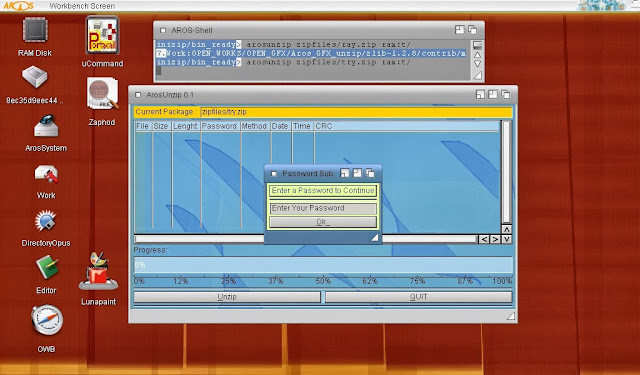This screenshot has height=375, width=640.
Task: Click the progress bar showing 0%
Action: [323, 265]
